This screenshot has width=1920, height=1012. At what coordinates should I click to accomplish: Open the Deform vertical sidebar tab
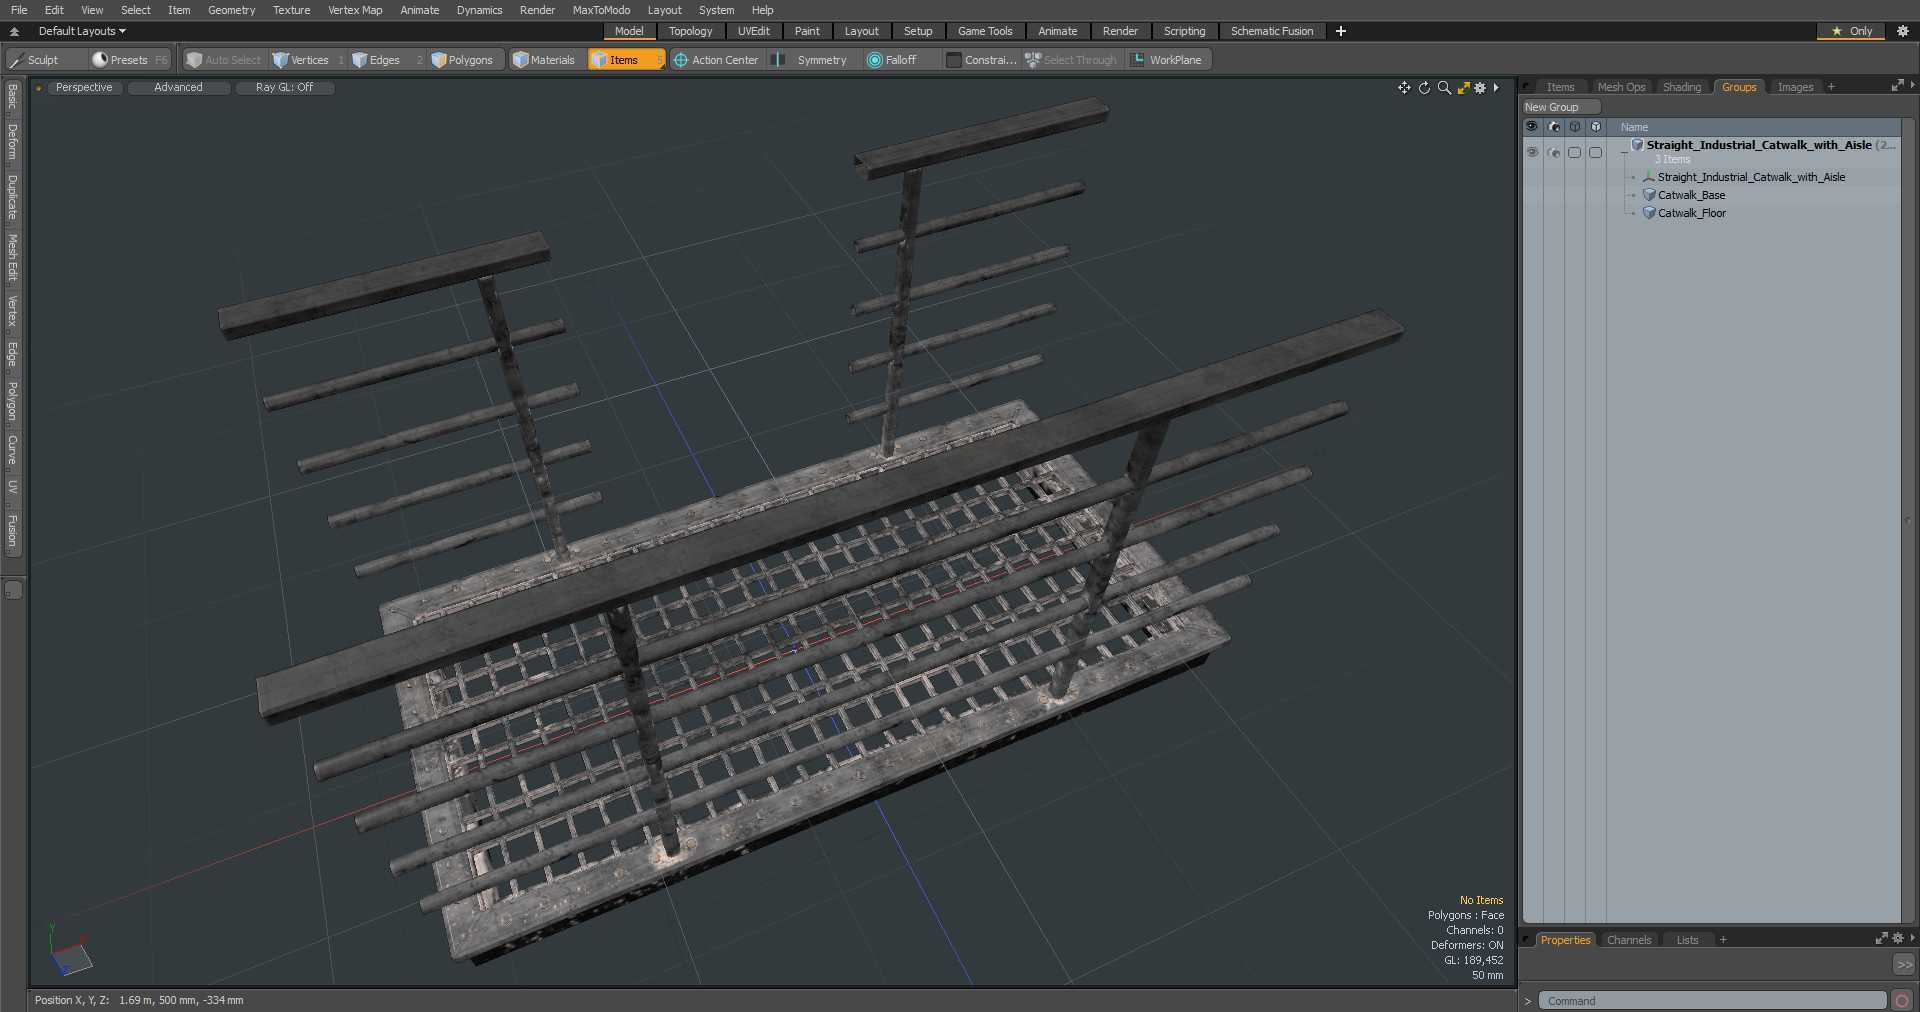coord(13,142)
